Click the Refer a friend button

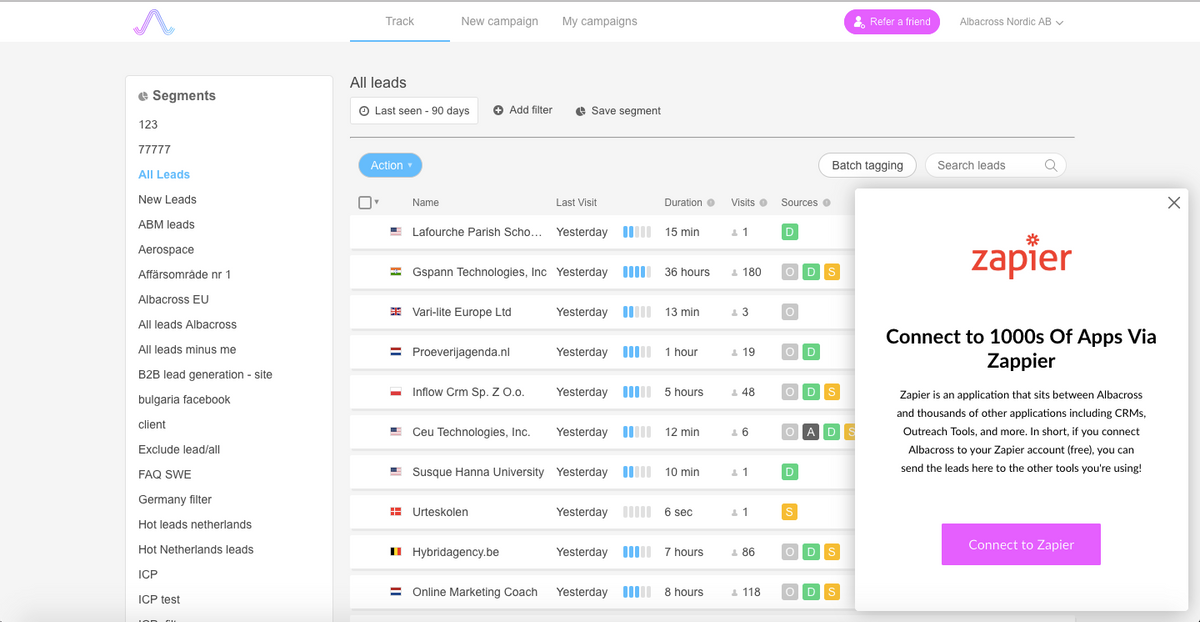tap(892, 22)
